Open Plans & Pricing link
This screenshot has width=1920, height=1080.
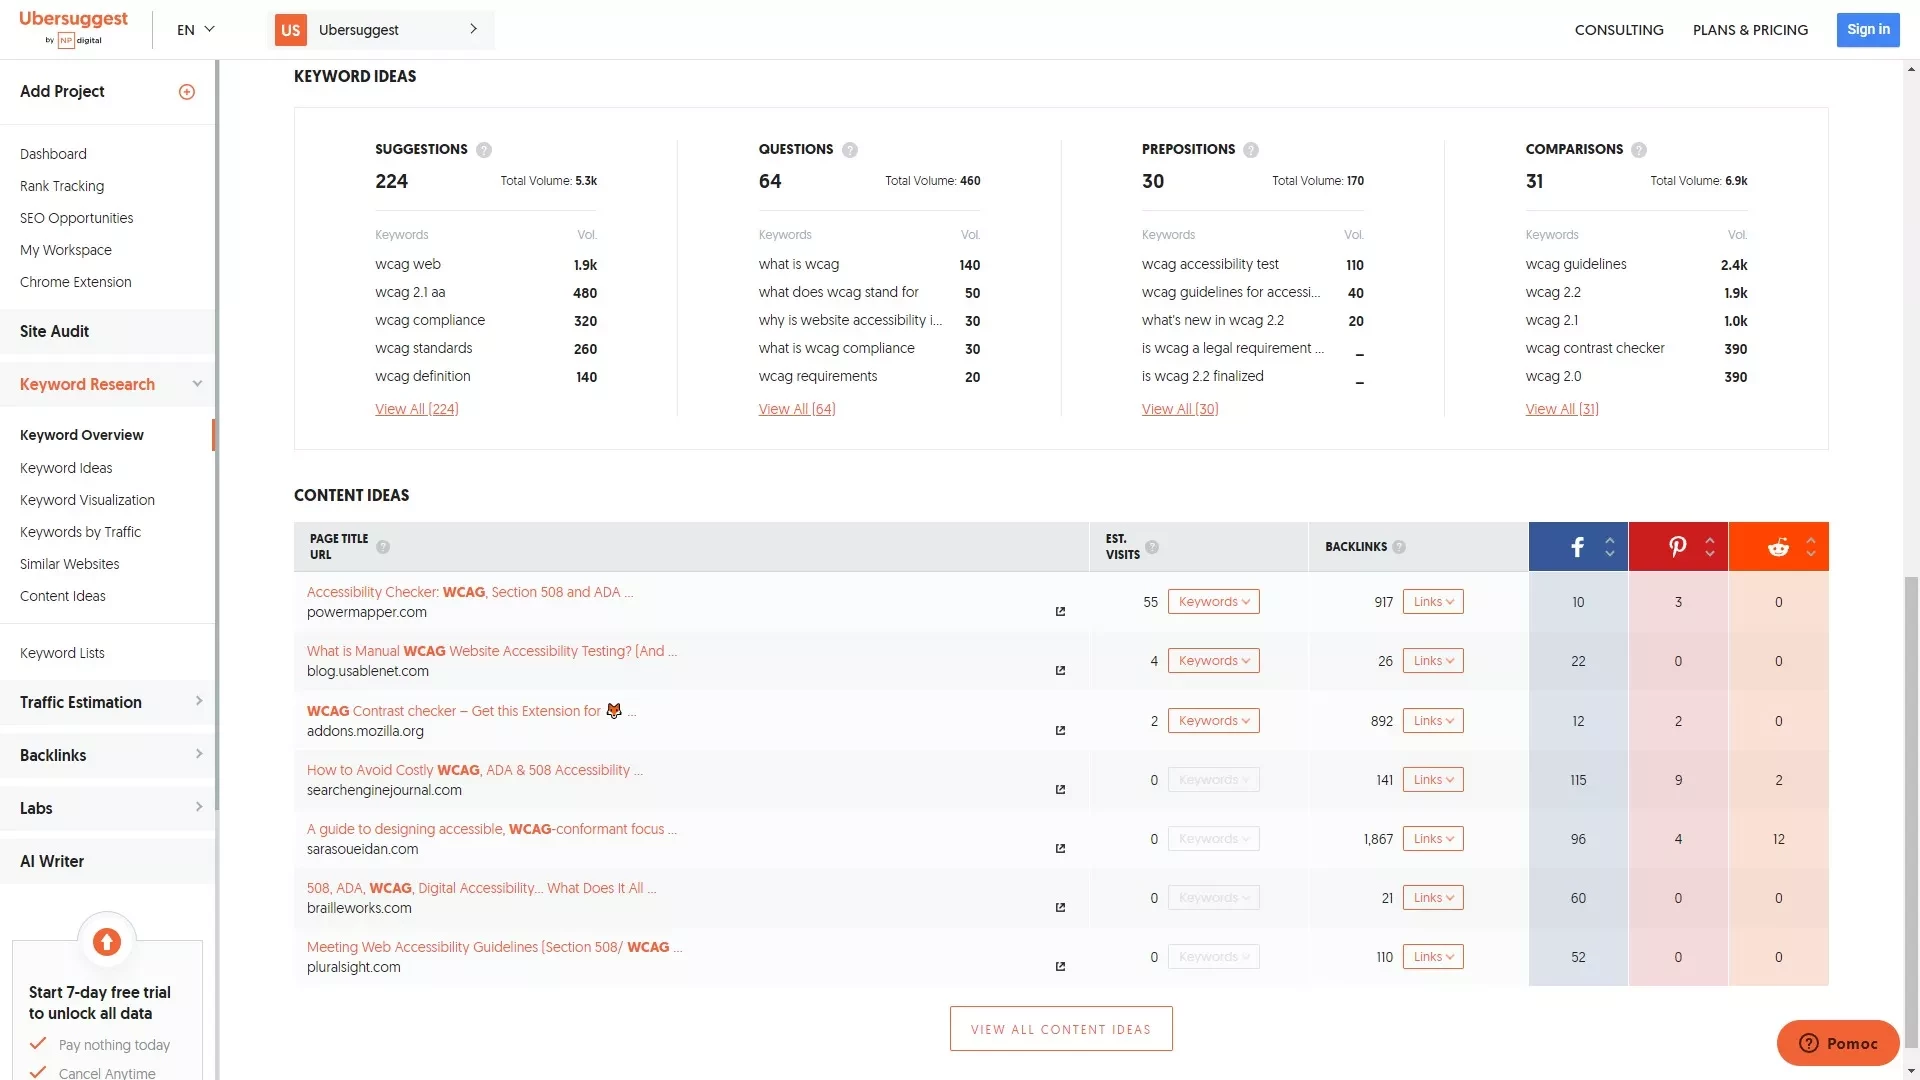pyautogui.click(x=1750, y=30)
